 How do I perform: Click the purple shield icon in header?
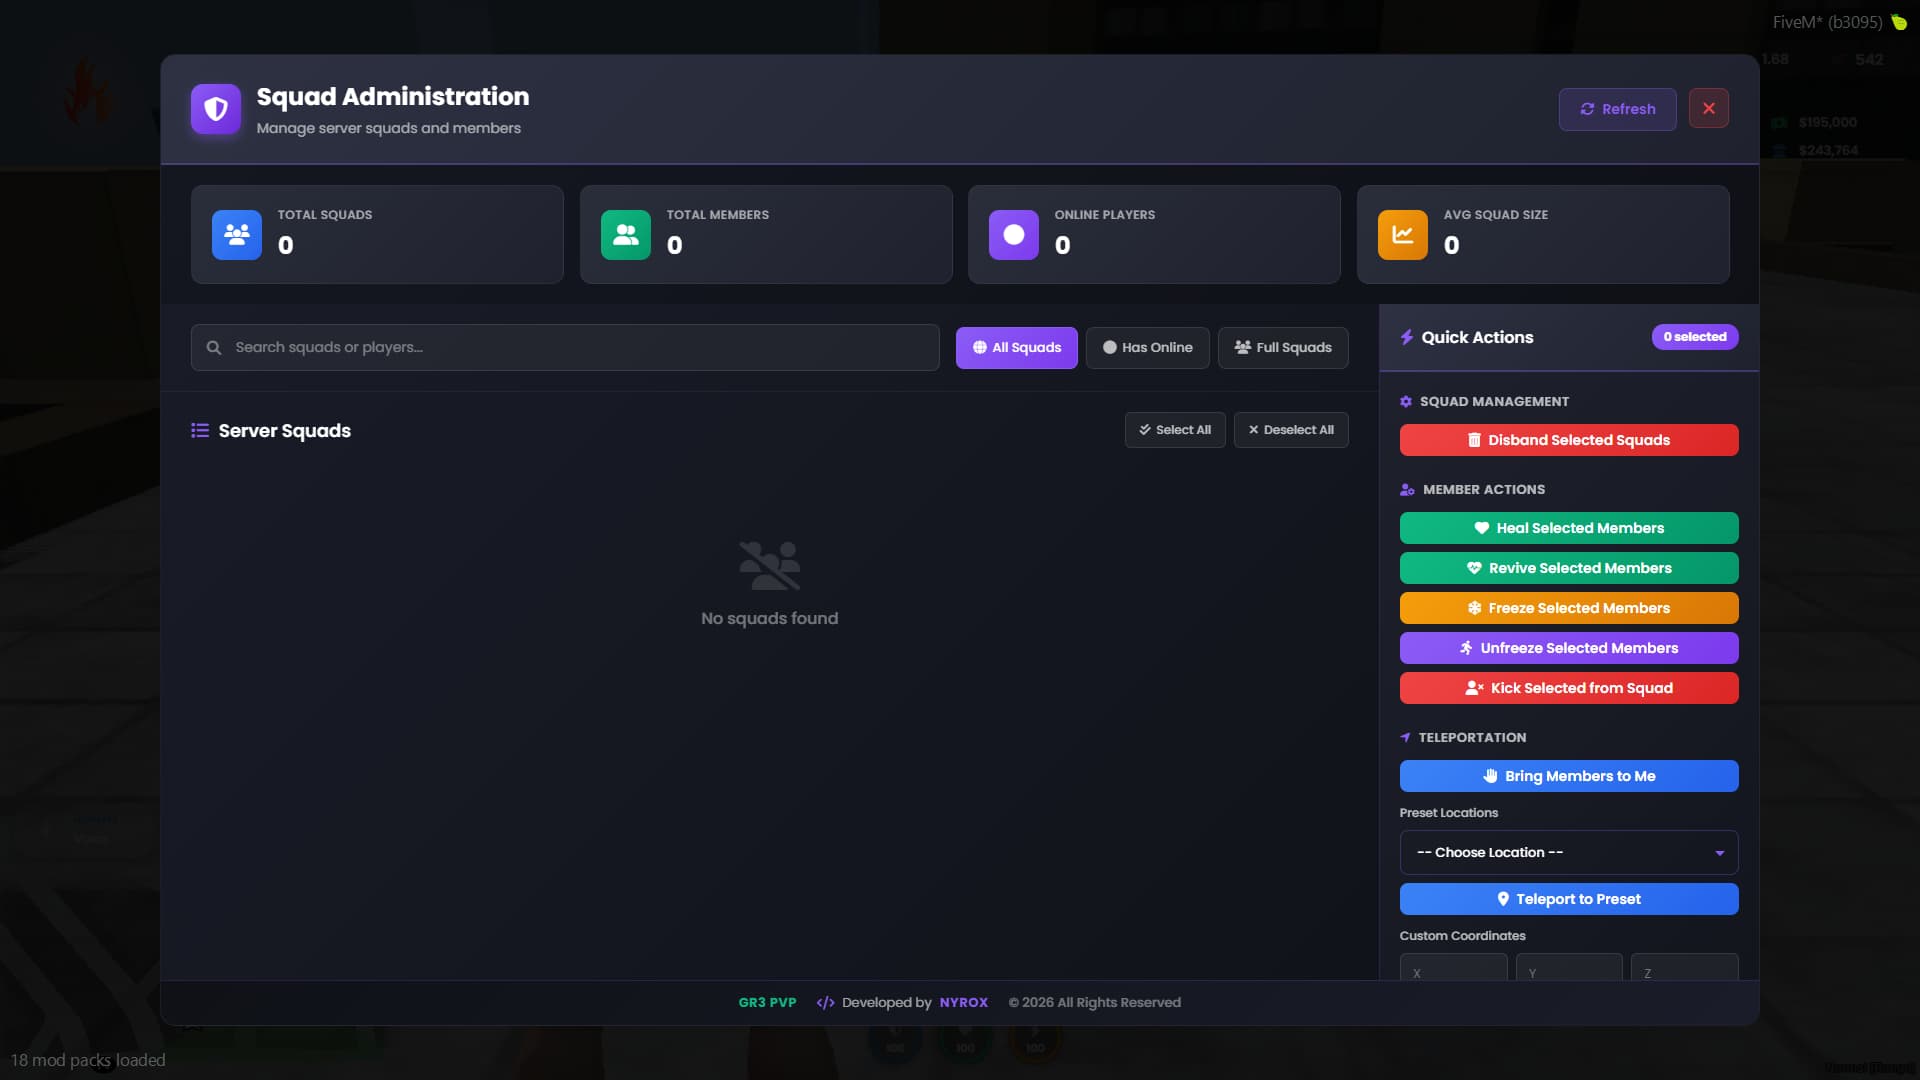[216, 109]
